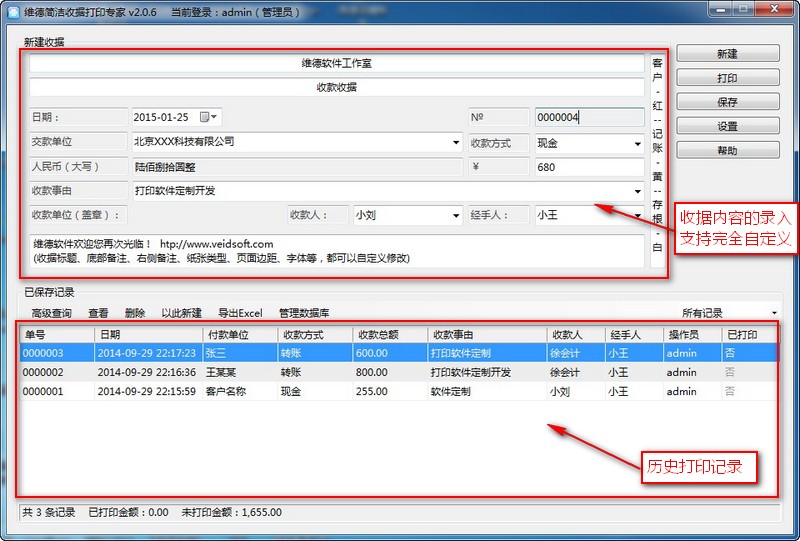Click 共 3 条记录 status text
The image size is (800, 541).
click(x=48, y=512)
